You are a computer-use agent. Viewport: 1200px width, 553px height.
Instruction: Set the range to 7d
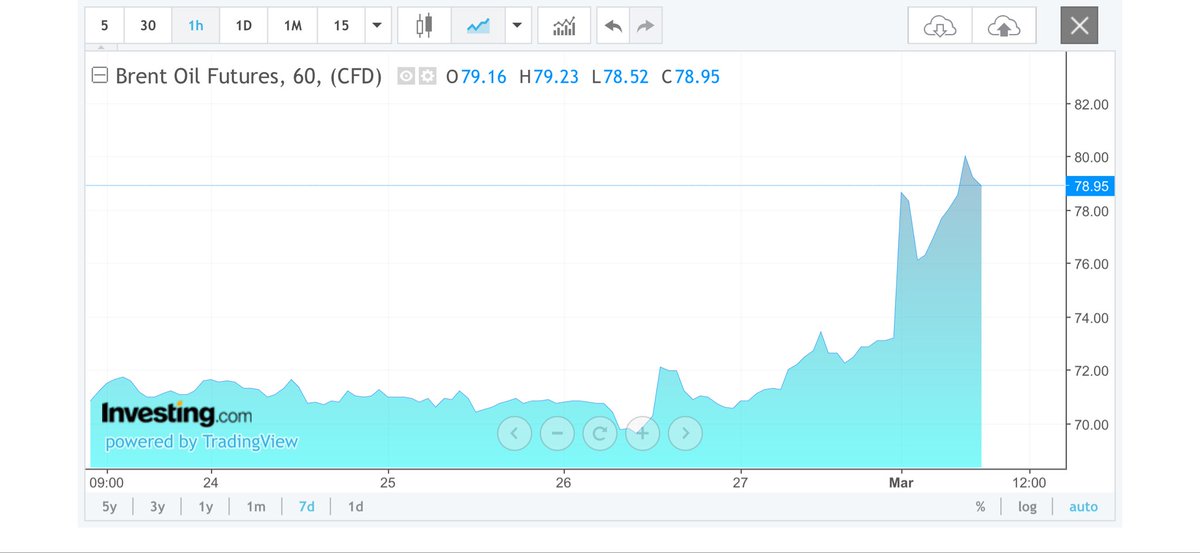tap(306, 507)
